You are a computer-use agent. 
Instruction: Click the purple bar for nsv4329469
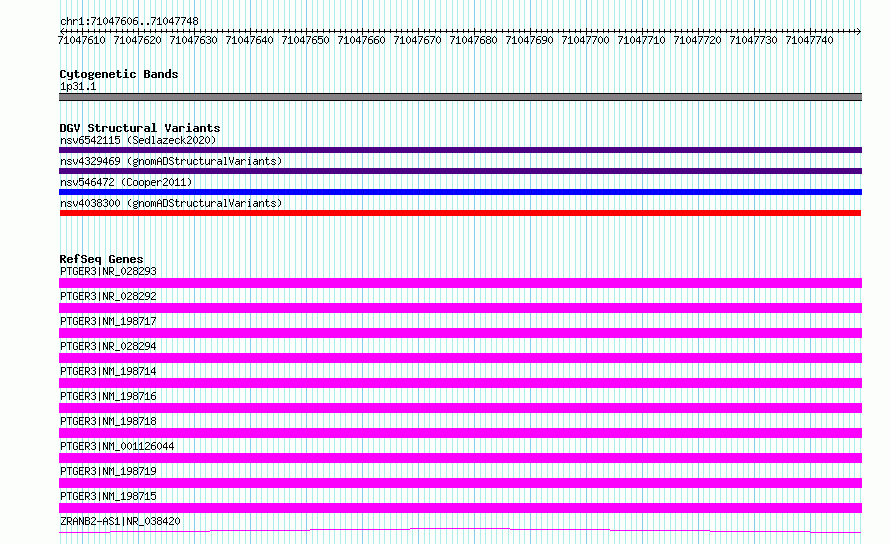460,171
